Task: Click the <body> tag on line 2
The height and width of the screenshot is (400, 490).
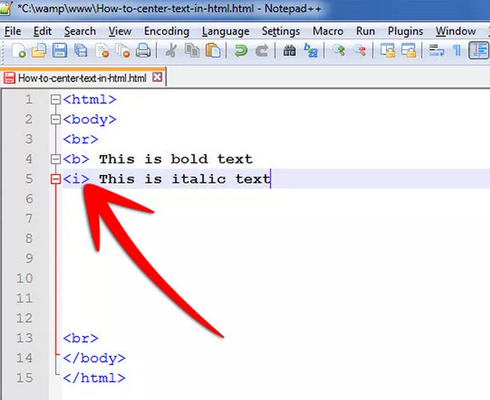Action: [90, 120]
